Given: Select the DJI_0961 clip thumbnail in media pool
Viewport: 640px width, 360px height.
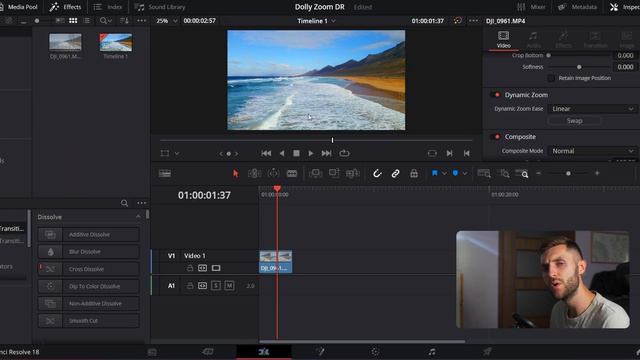Looking at the screenshot, I should tap(65, 42).
